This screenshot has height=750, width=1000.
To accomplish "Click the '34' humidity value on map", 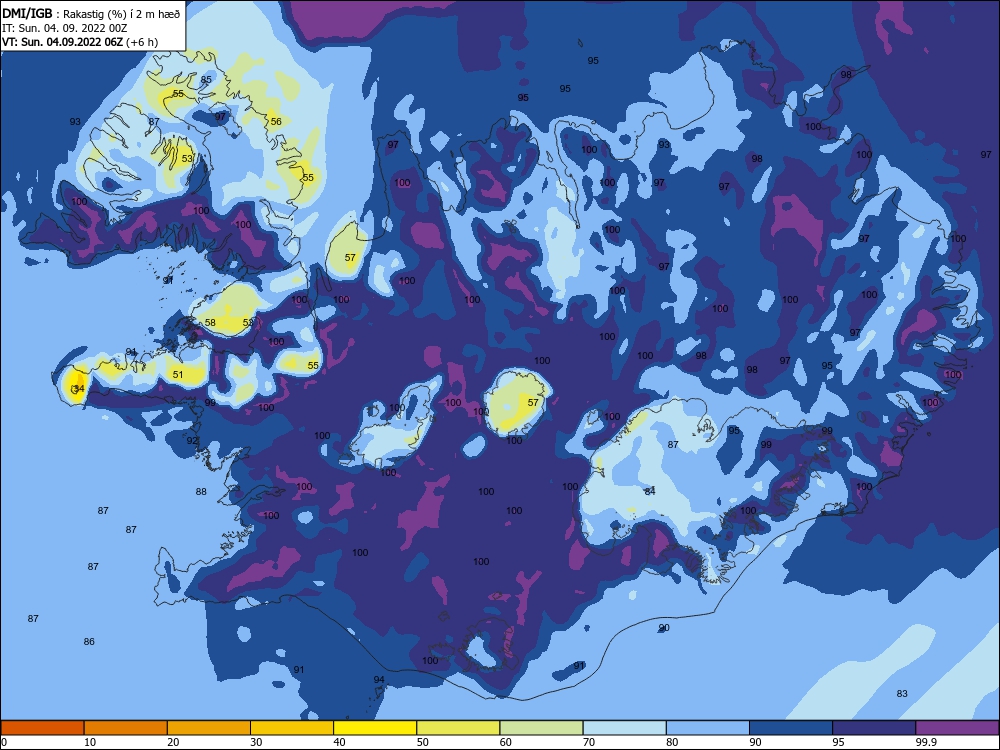I will (78, 388).
